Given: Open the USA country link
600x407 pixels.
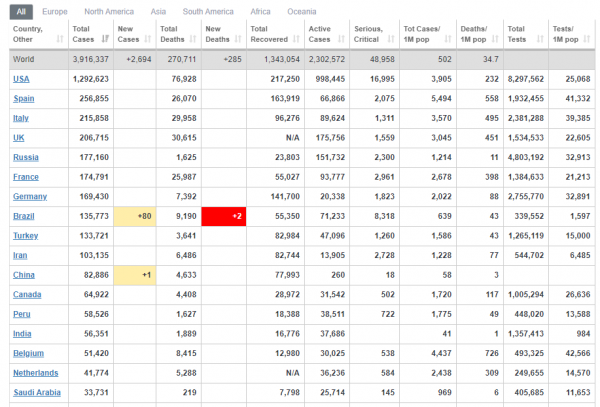Looking at the screenshot, I should click(21, 79).
